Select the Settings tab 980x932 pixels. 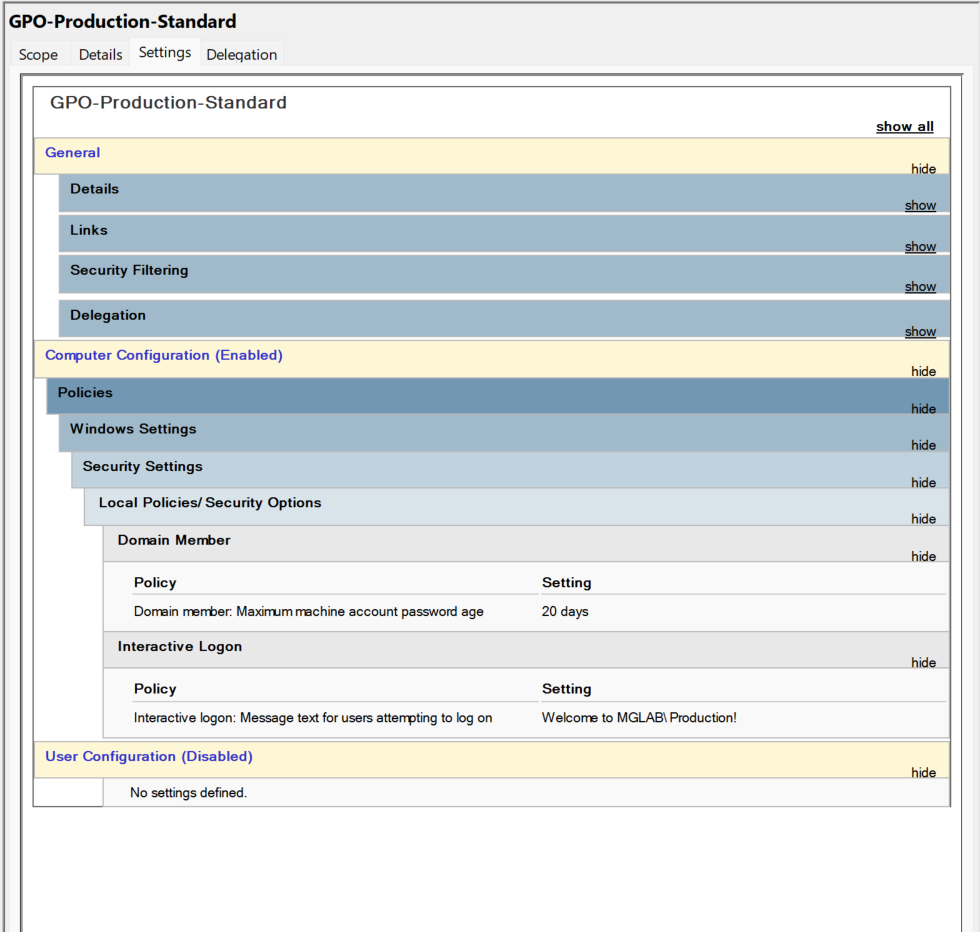pyautogui.click(x=165, y=53)
